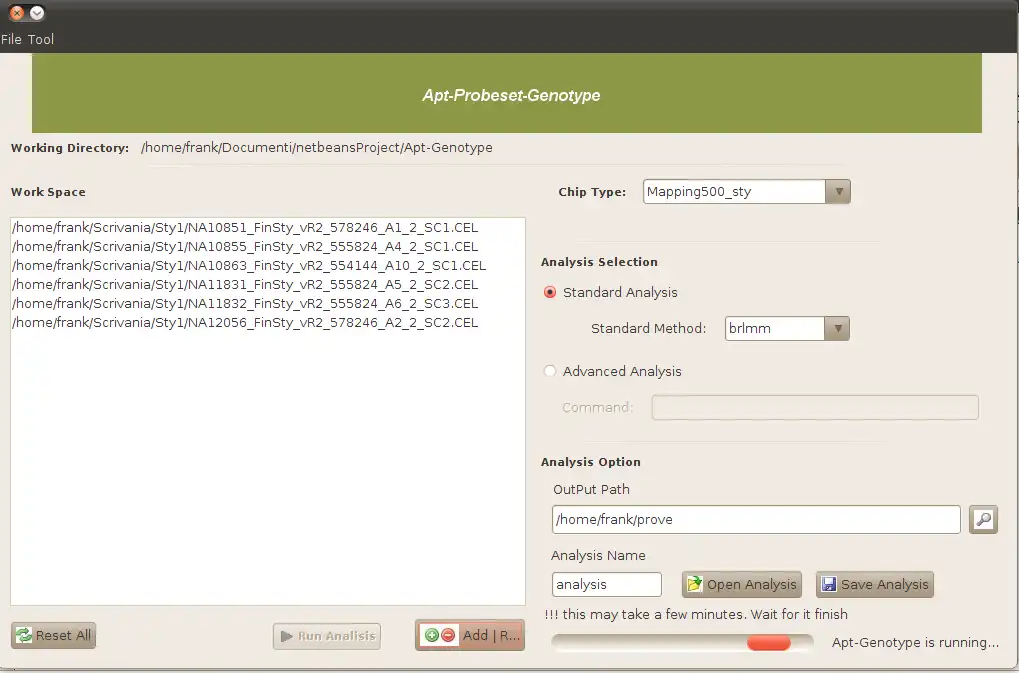Click the Mapping500_sty combo box value
This screenshot has width=1019, height=673.
coord(734,192)
